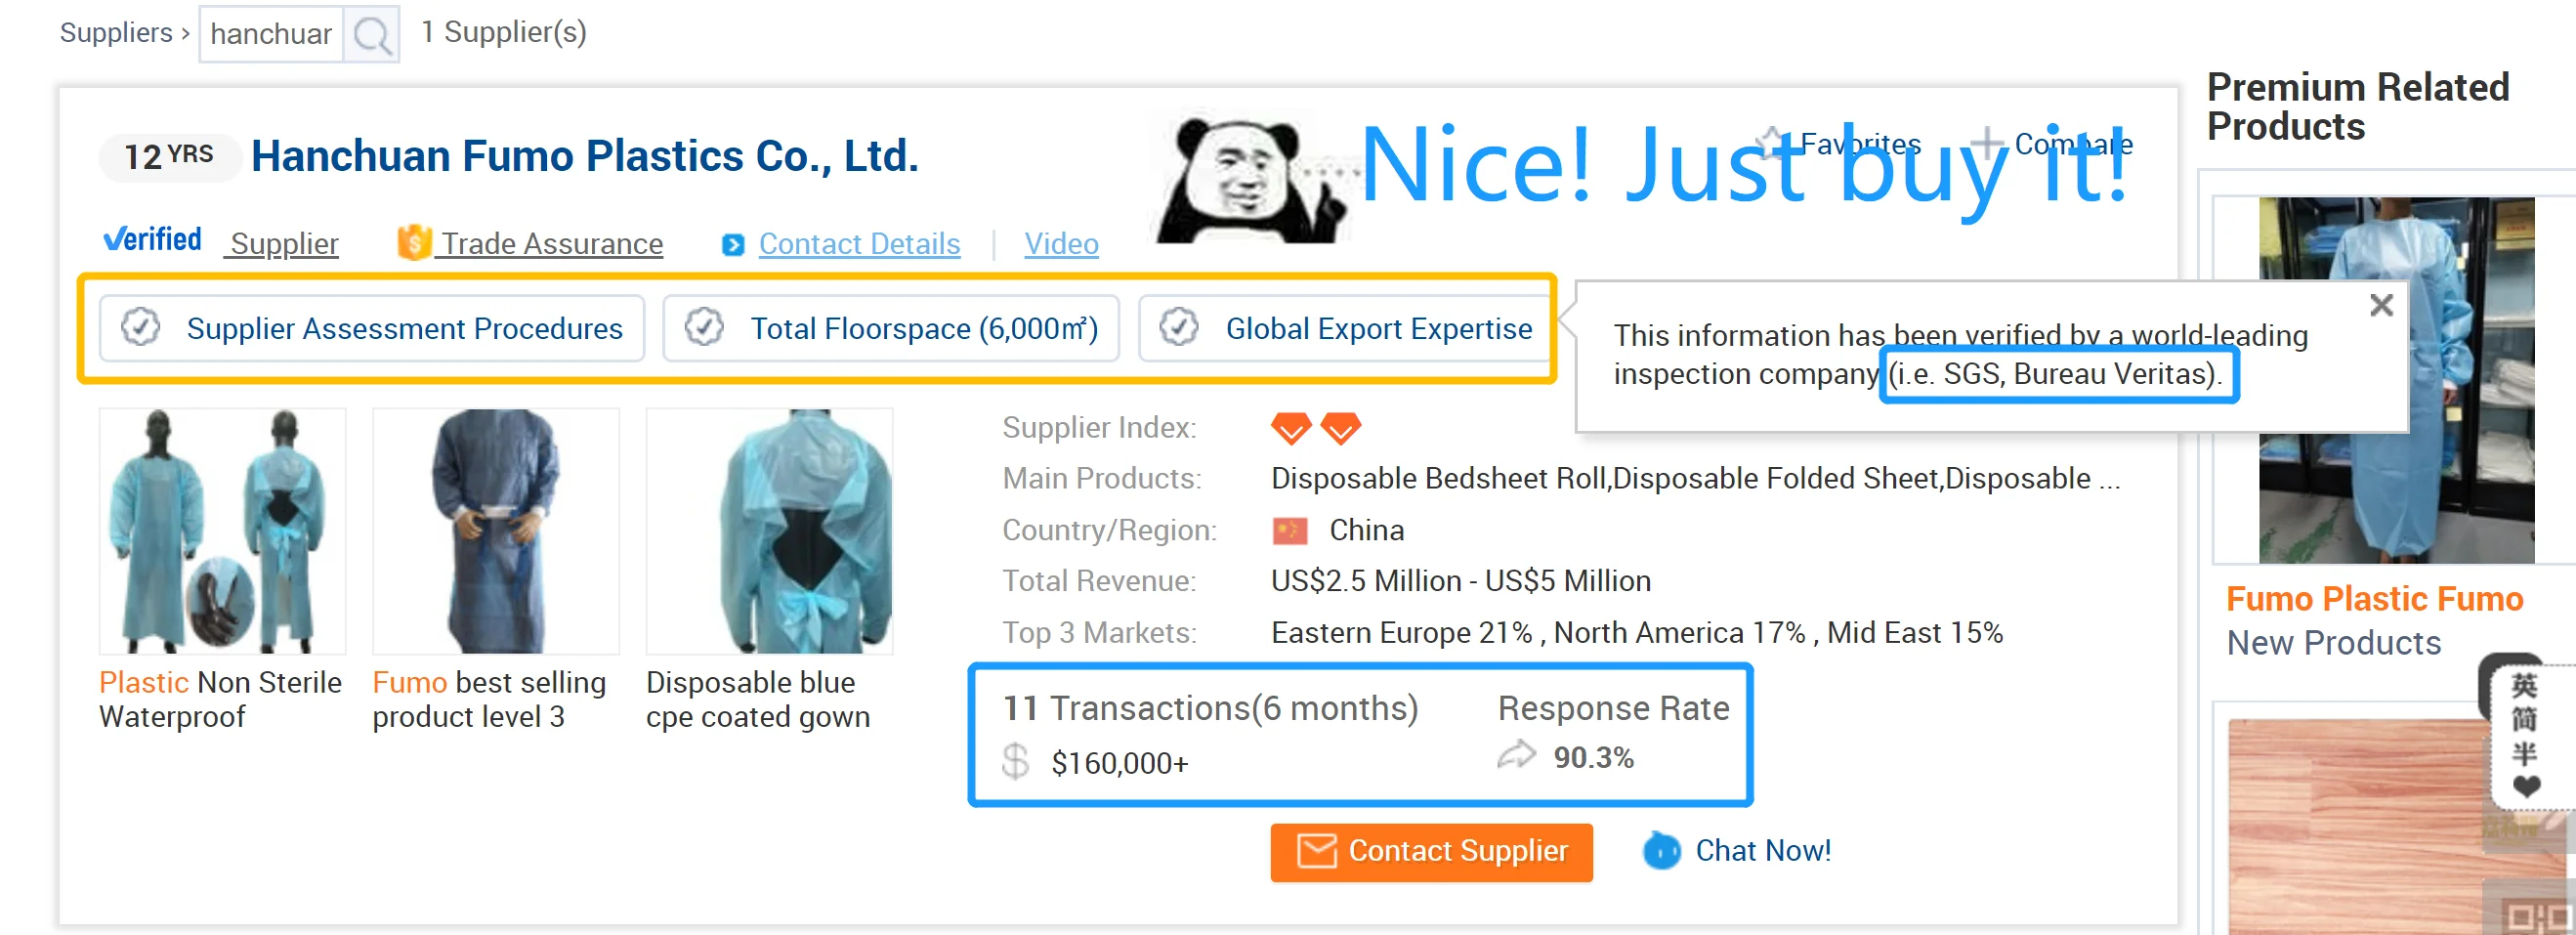Image resolution: width=2576 pixels, height=935 pixels.
Task: Open the Video link
Action: (x=1061, y=244)
